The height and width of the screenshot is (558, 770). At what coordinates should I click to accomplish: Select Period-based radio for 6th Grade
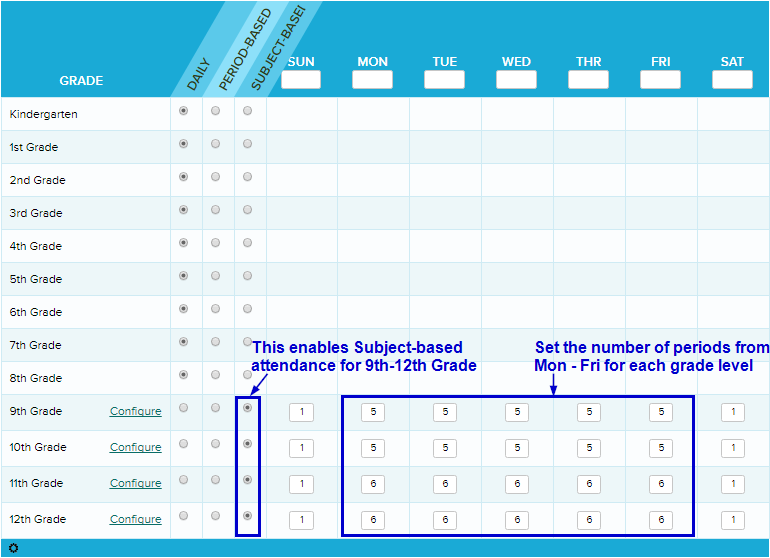[216, 308]
